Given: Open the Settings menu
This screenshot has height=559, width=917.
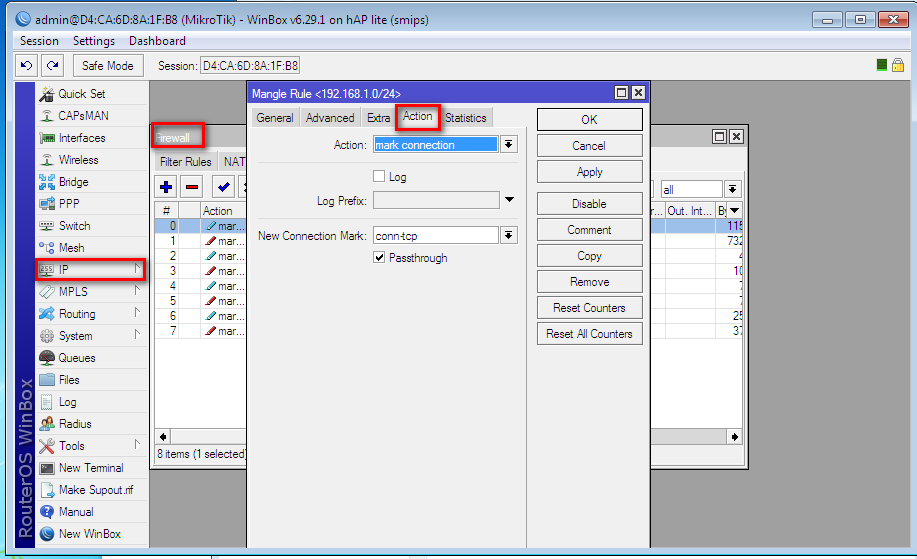Looking at the screenshot, I should coord(94,41).
